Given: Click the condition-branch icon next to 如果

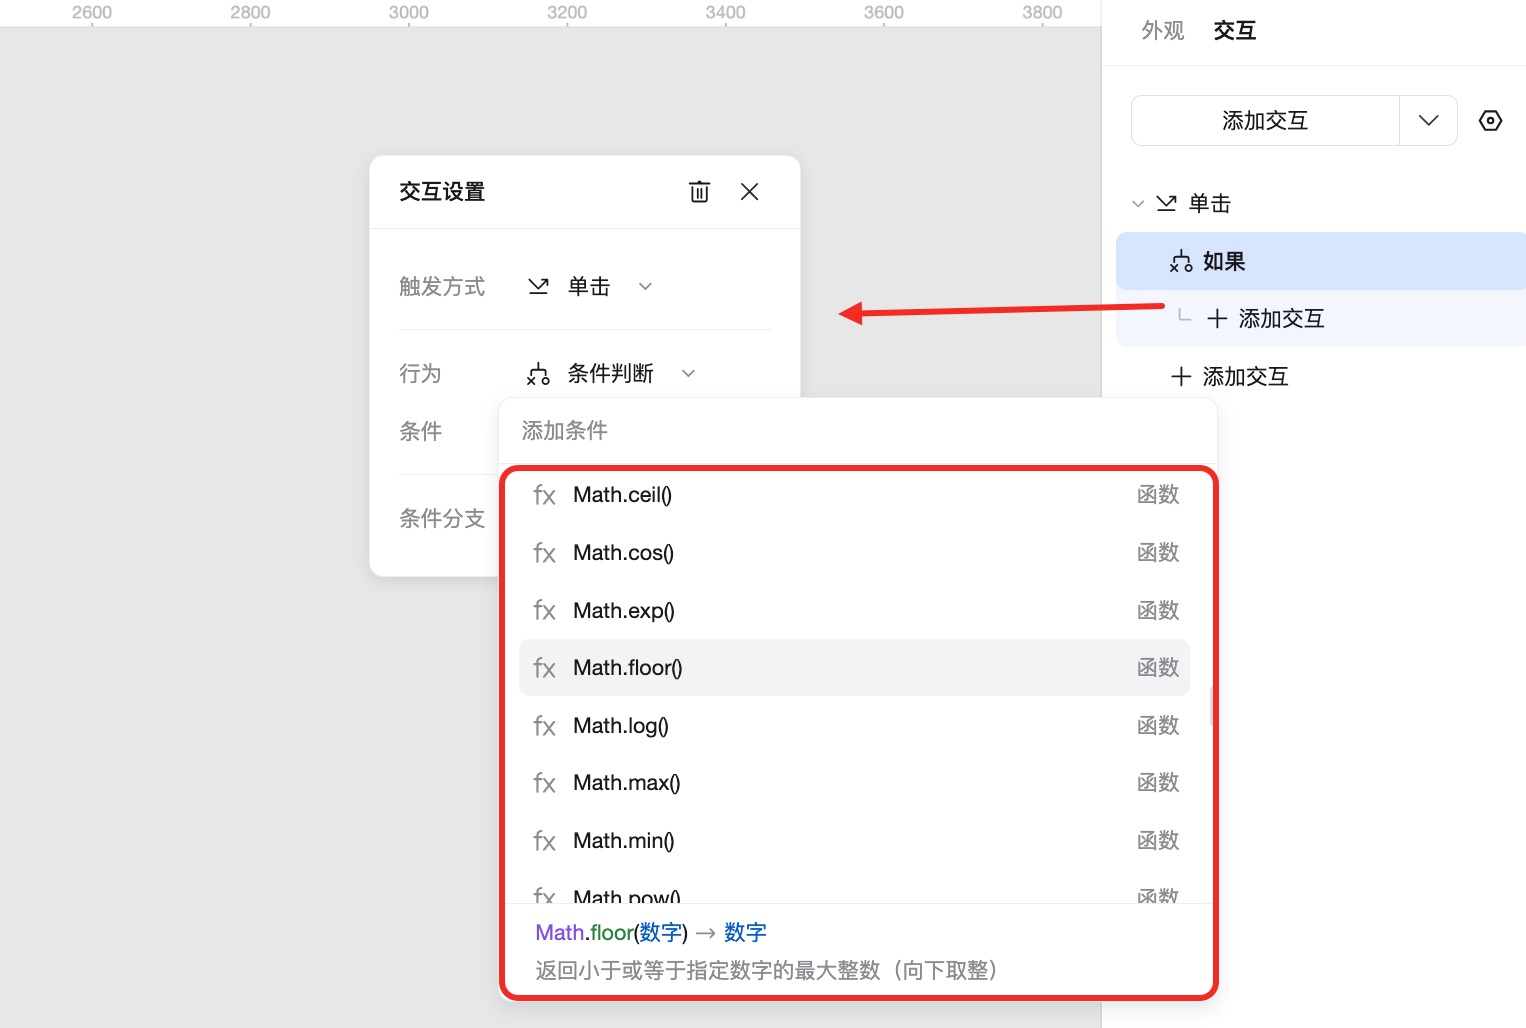Looking at the screenshot, I should tap(1179, 261).
